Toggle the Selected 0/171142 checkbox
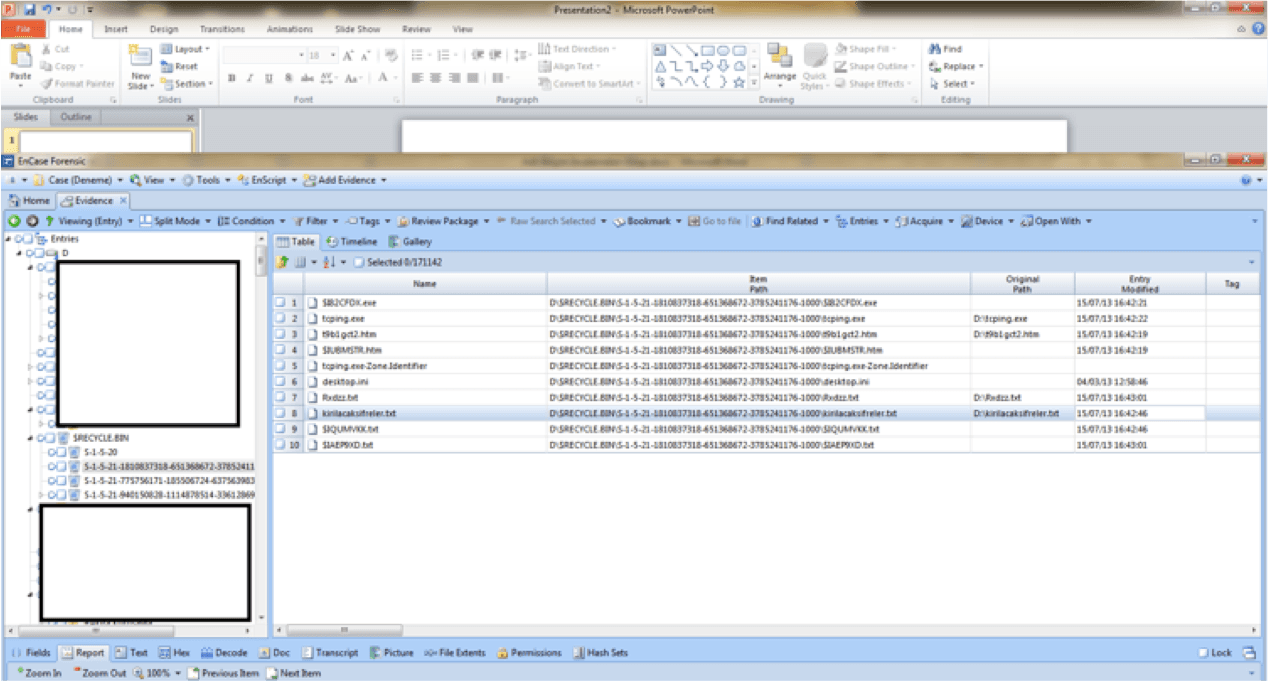 [x=359, y=262]
